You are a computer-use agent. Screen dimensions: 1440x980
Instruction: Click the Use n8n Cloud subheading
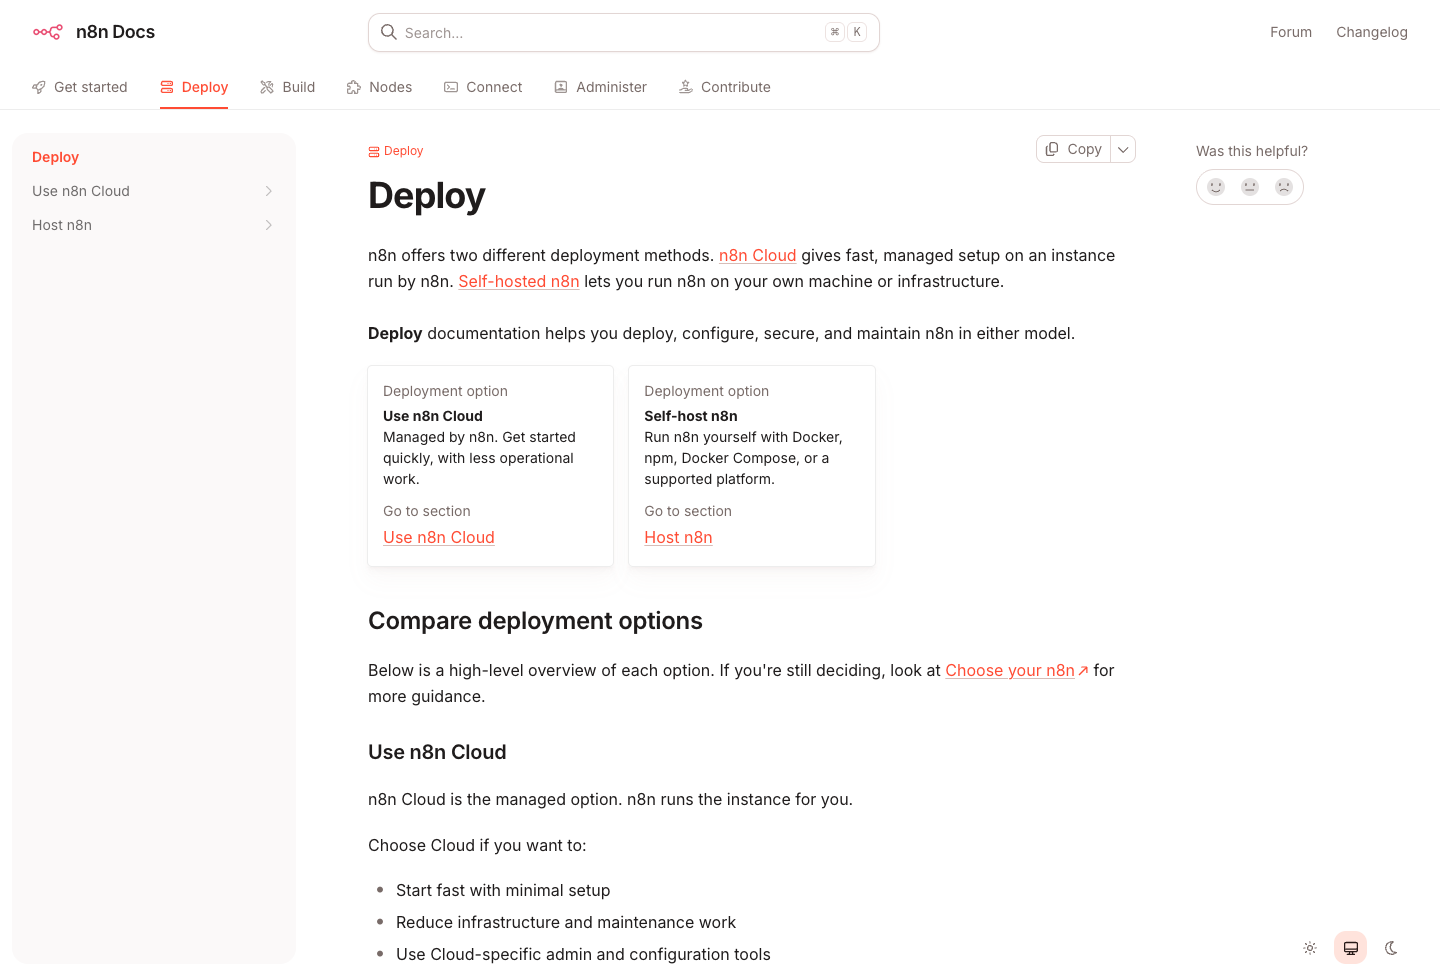pos(437,752)
